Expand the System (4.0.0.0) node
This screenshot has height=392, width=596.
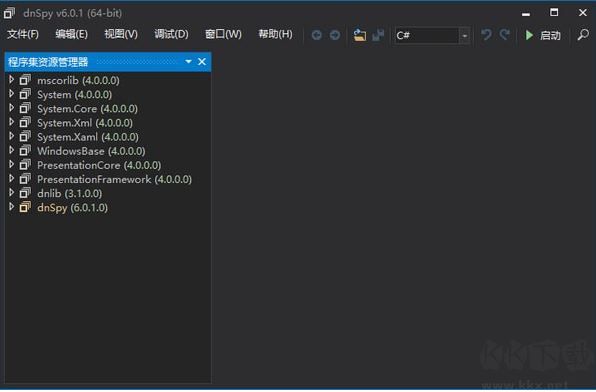11,94
